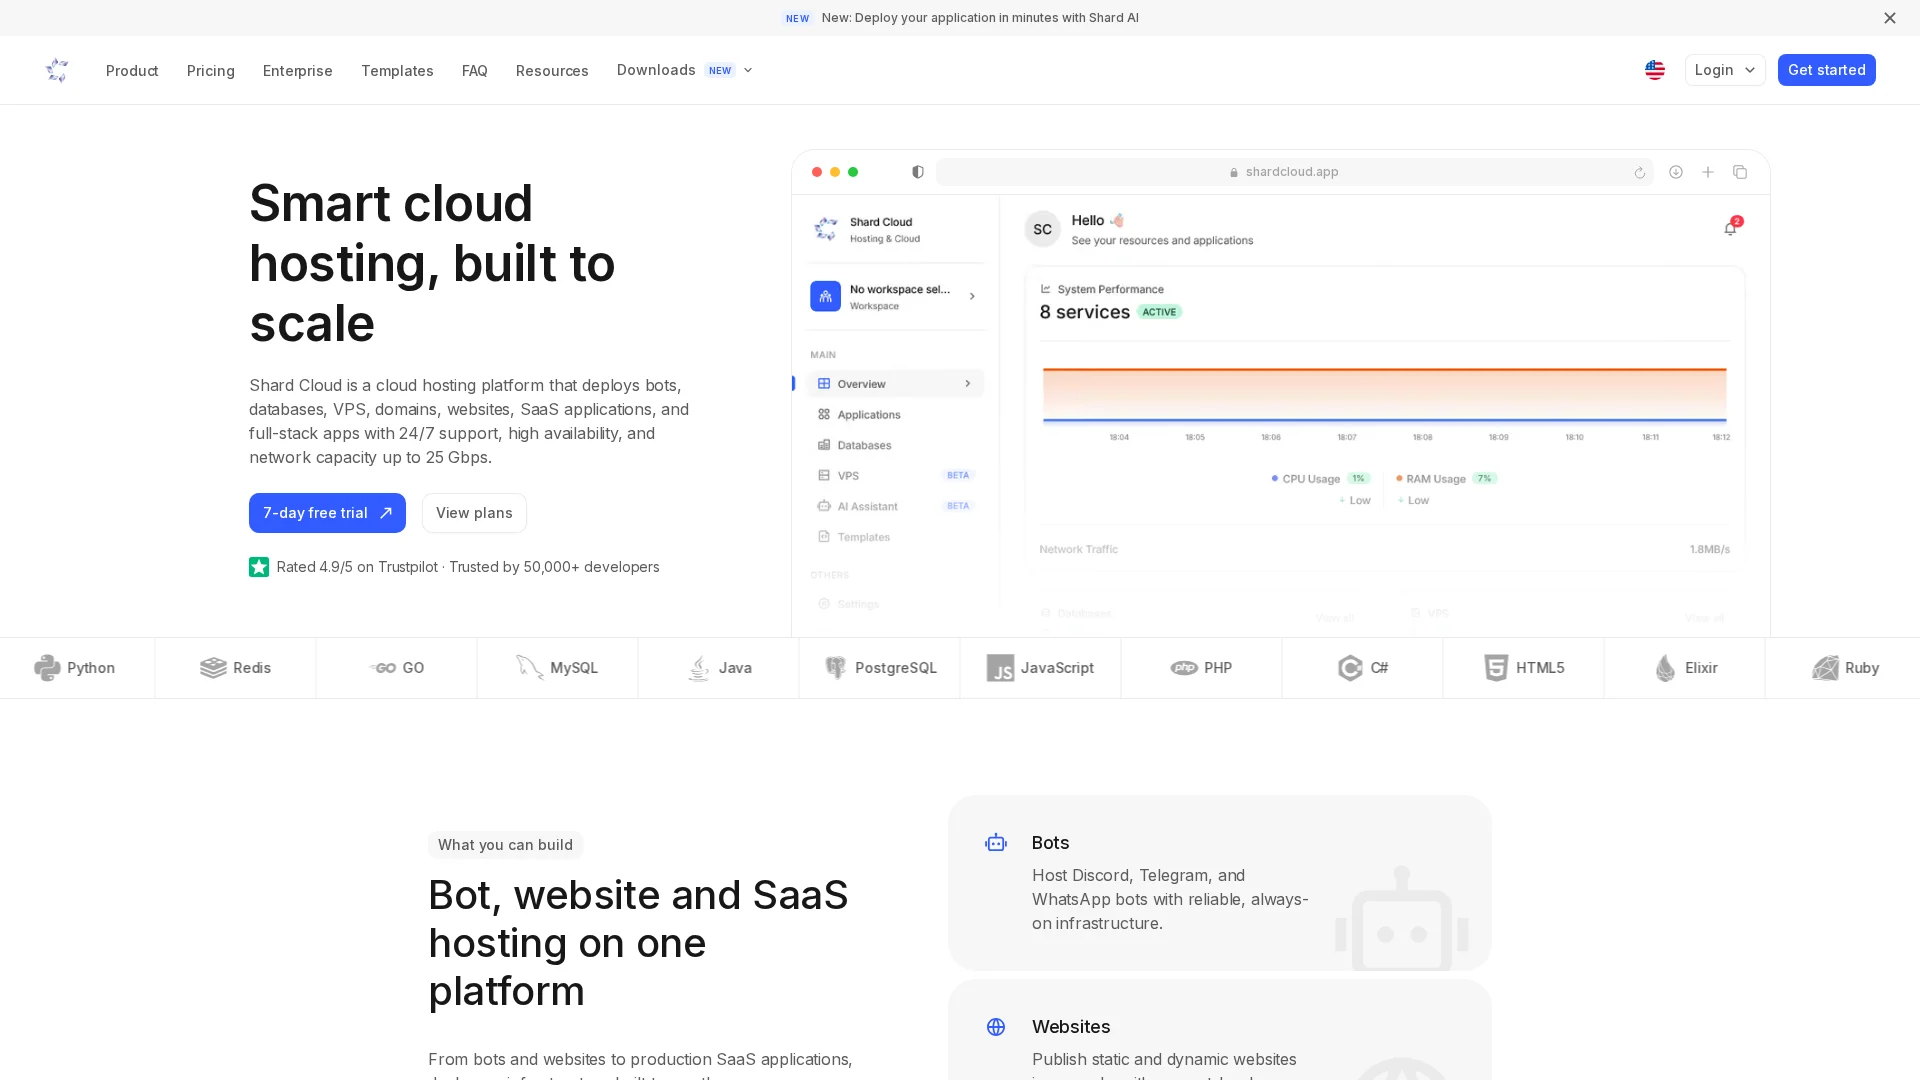This screenshot has width=1920, height=1080.
Task: Click the dashboard preview's reload icon
Action: 1640,173
